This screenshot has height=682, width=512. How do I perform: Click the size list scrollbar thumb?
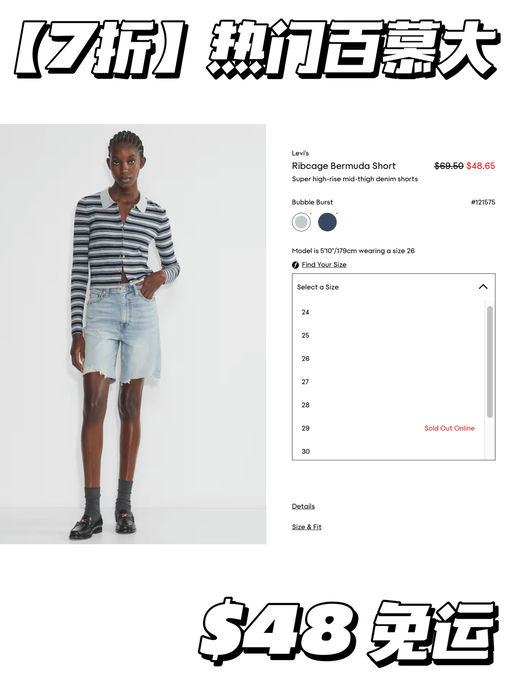pos(490,362)
